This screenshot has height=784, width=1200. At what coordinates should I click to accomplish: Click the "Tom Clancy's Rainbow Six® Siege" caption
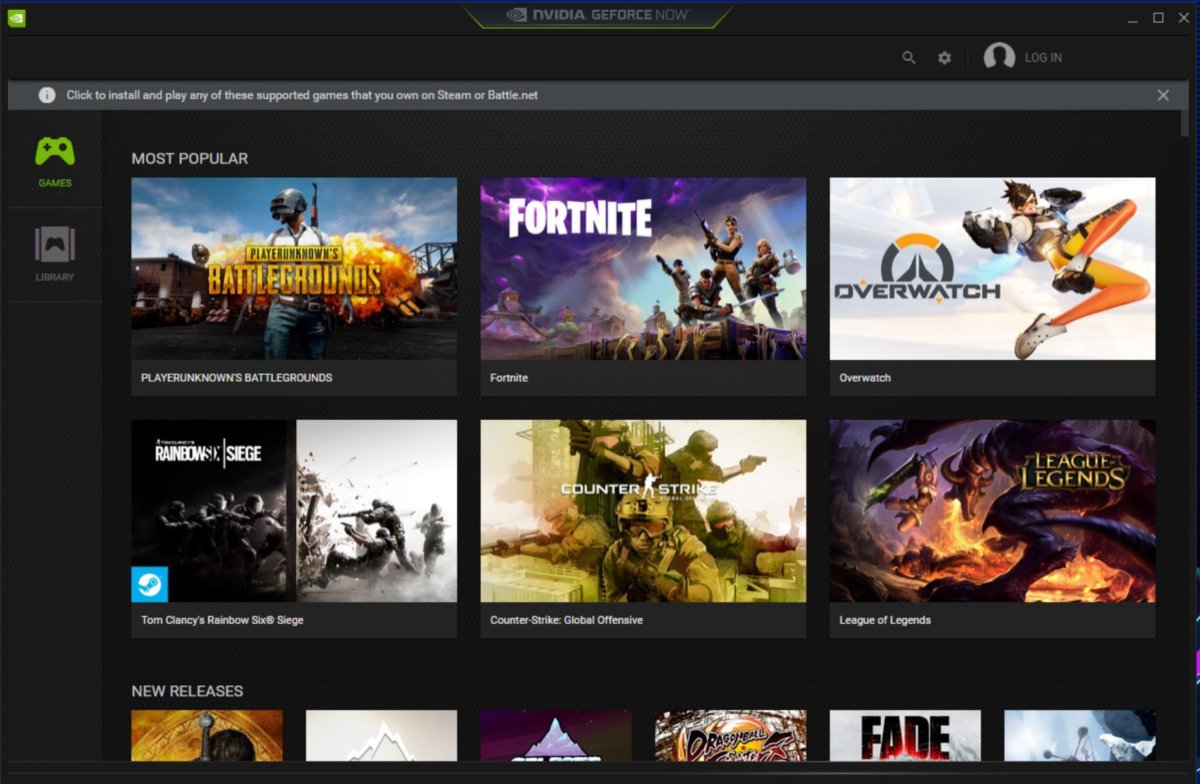click(x=222, y=620)
